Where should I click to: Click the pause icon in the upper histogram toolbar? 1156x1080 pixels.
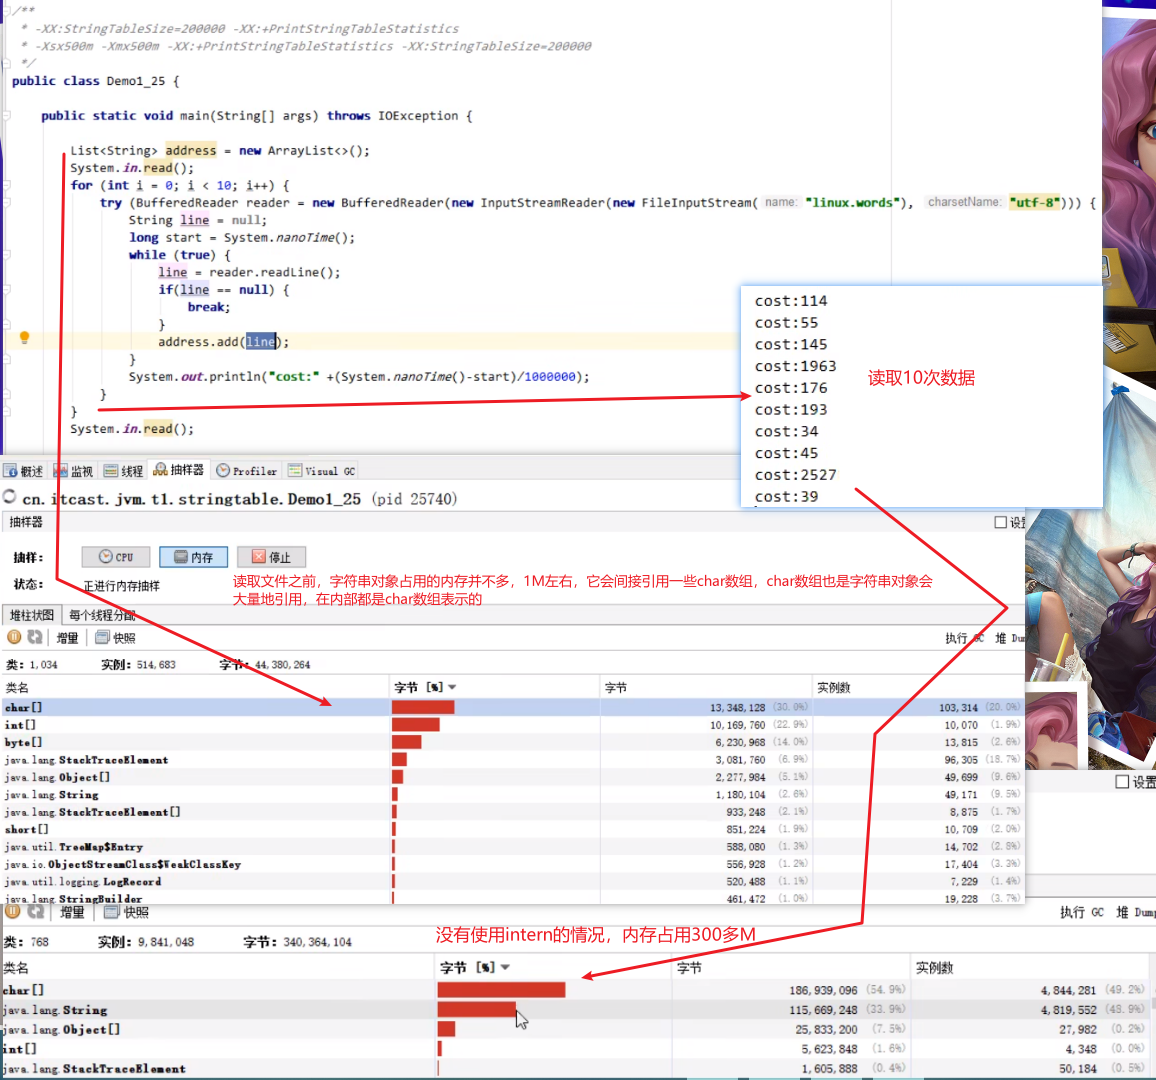click(13, 637)
